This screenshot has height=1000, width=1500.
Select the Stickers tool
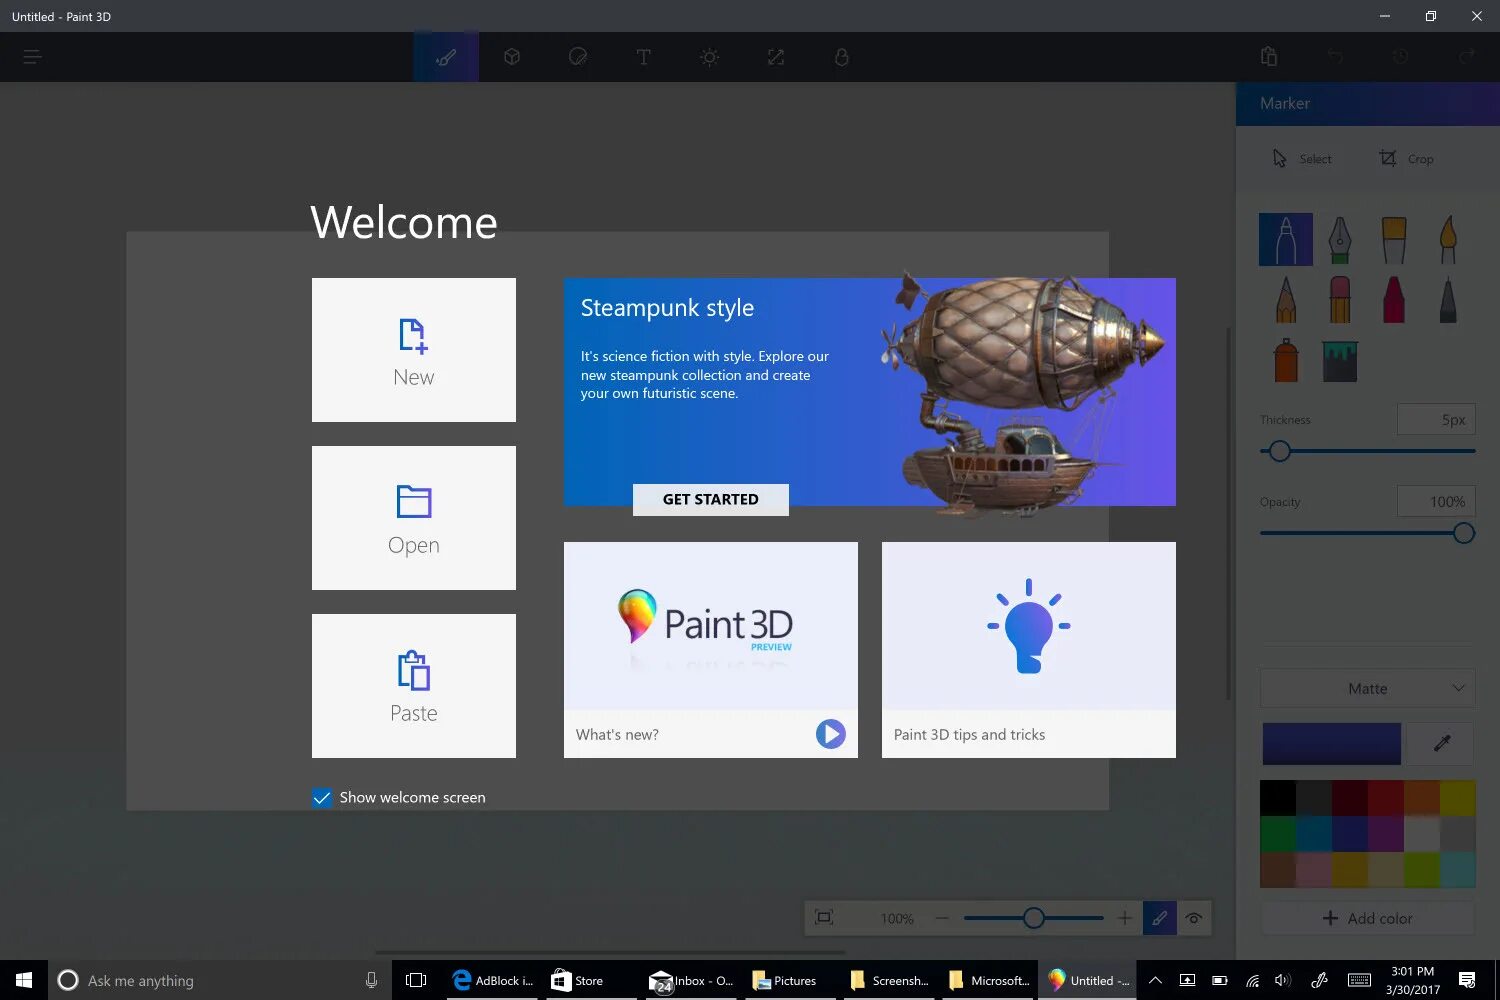tap(578, 56)
